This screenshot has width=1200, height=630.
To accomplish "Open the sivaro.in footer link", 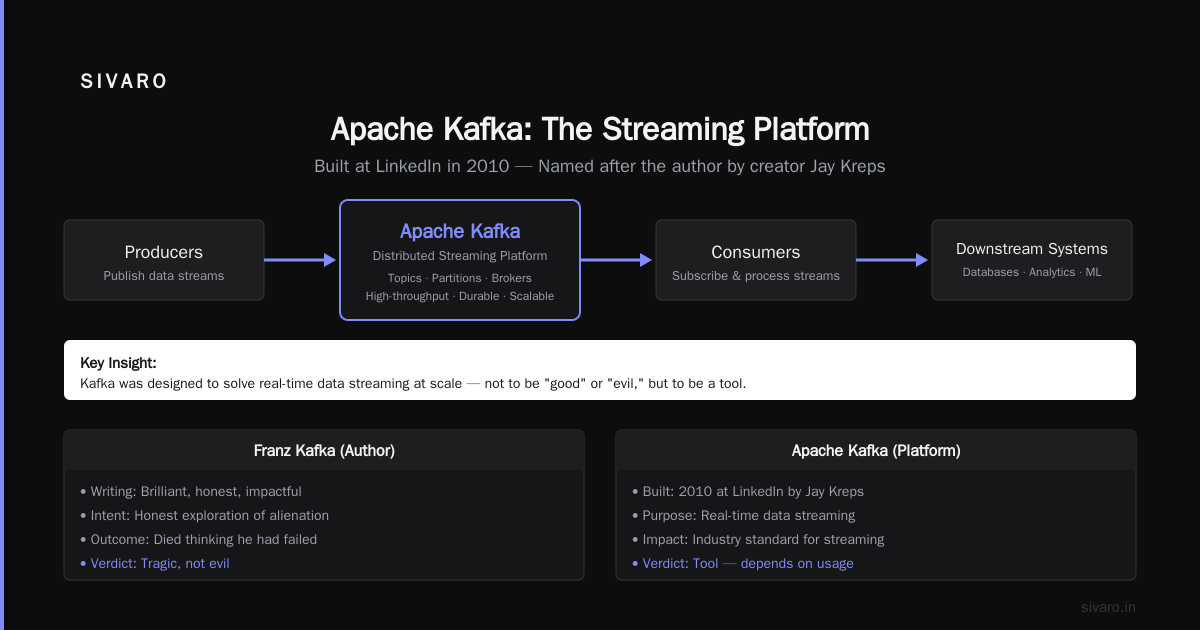I will pyautogui.click(x=1109, y=607).
